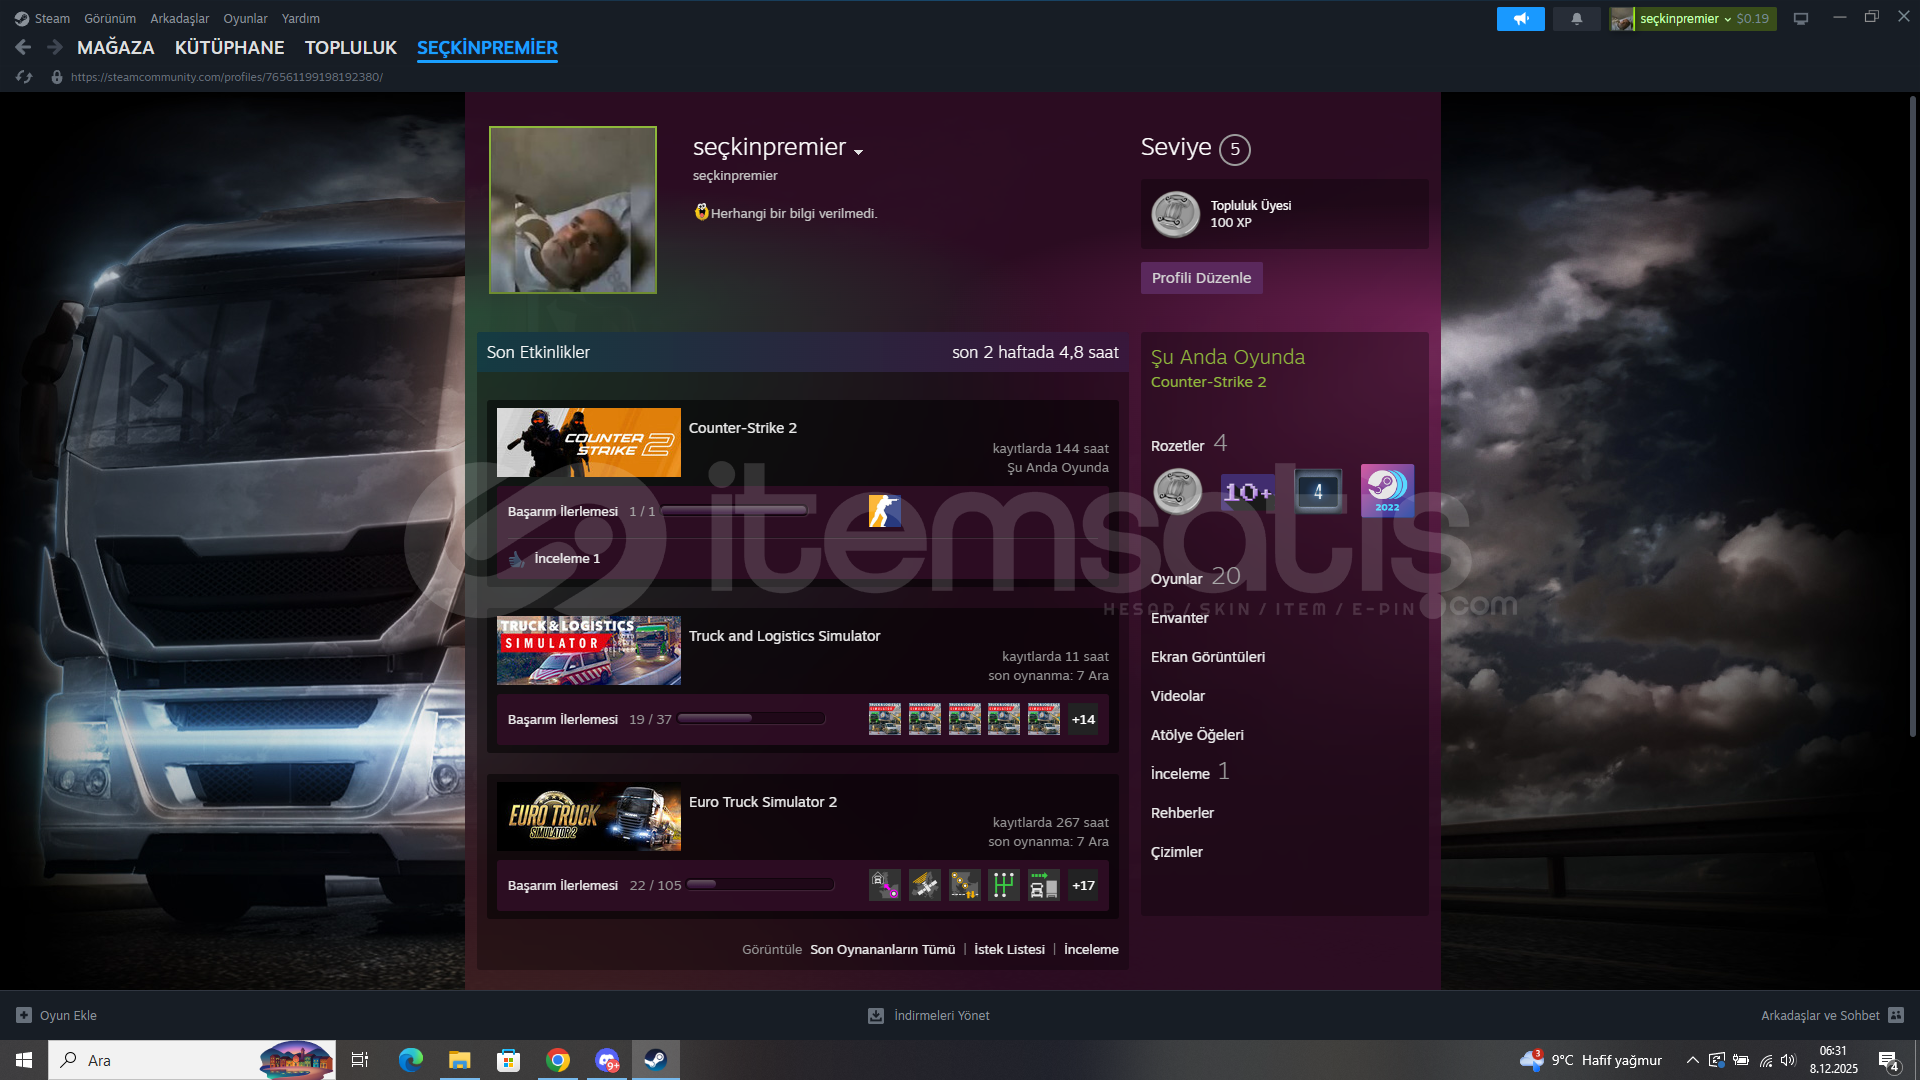
Task: Open Steam from the Windows taskbar
Action: point(655,1060)
